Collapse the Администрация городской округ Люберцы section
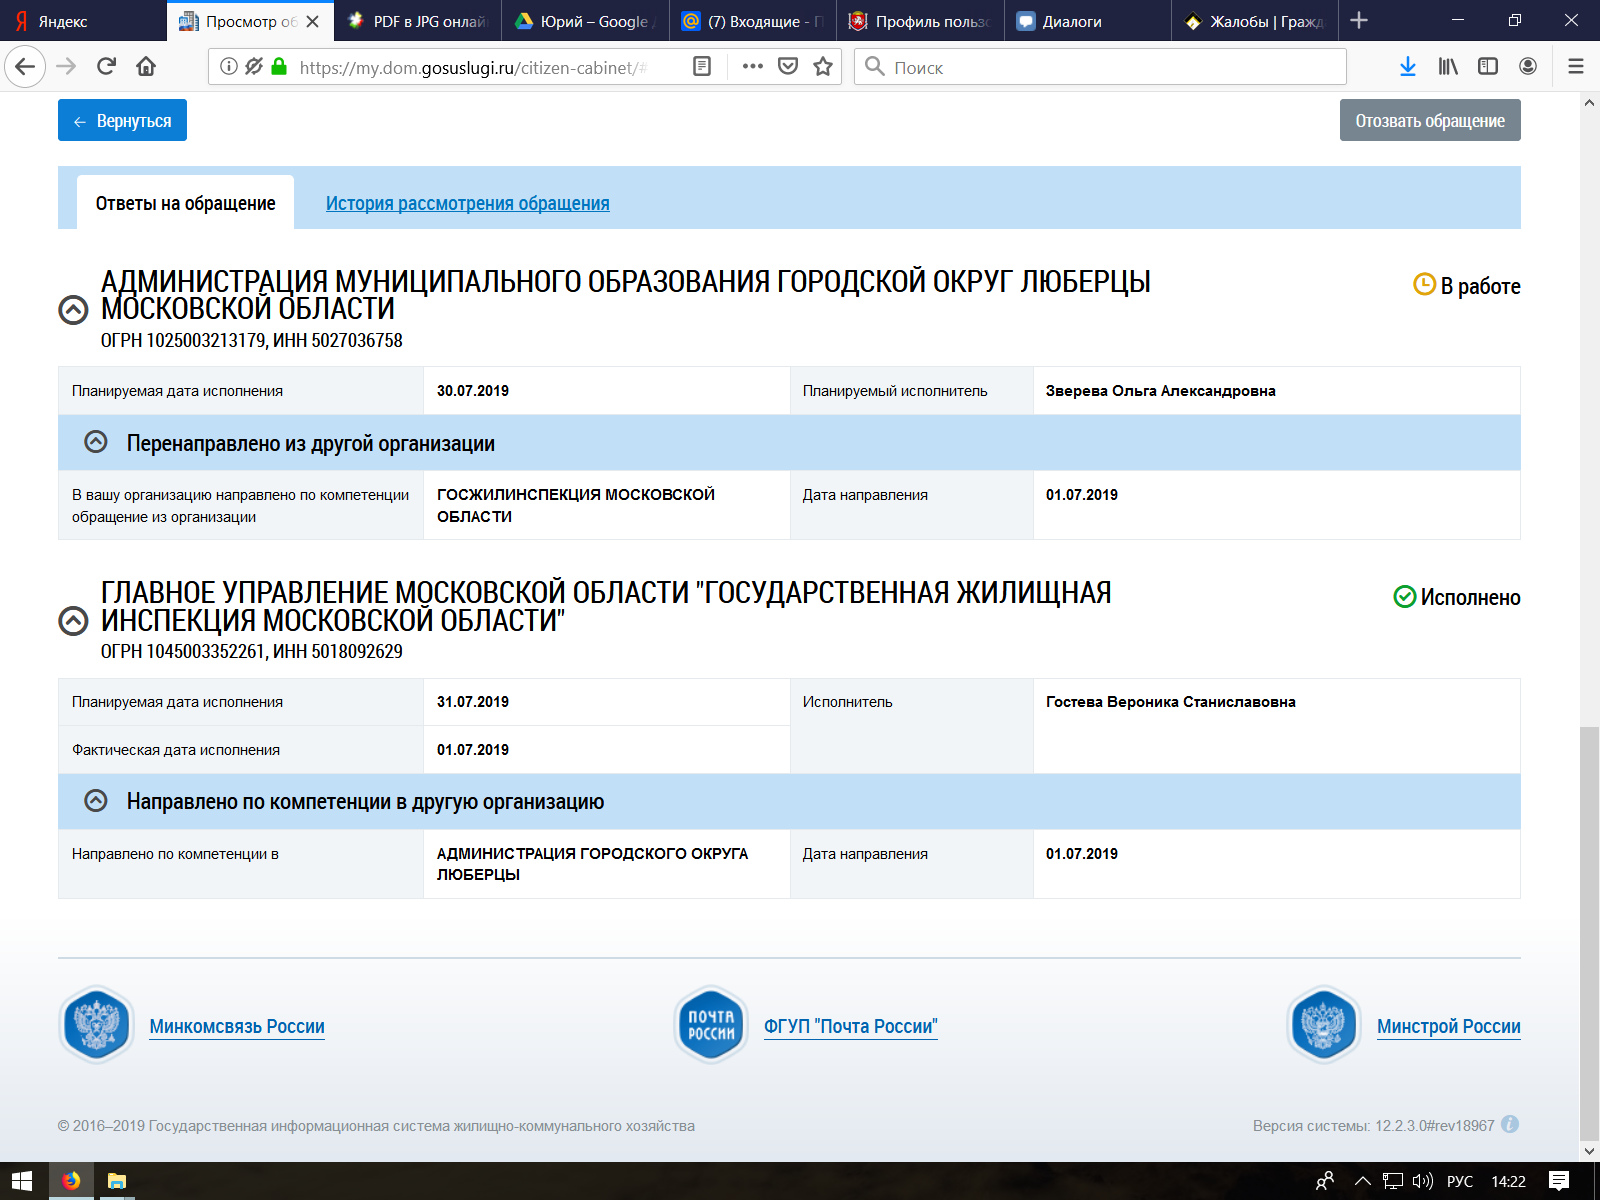Image resolution: width=1600 pixels, height=1200 pixels. (x=73, y=310)
